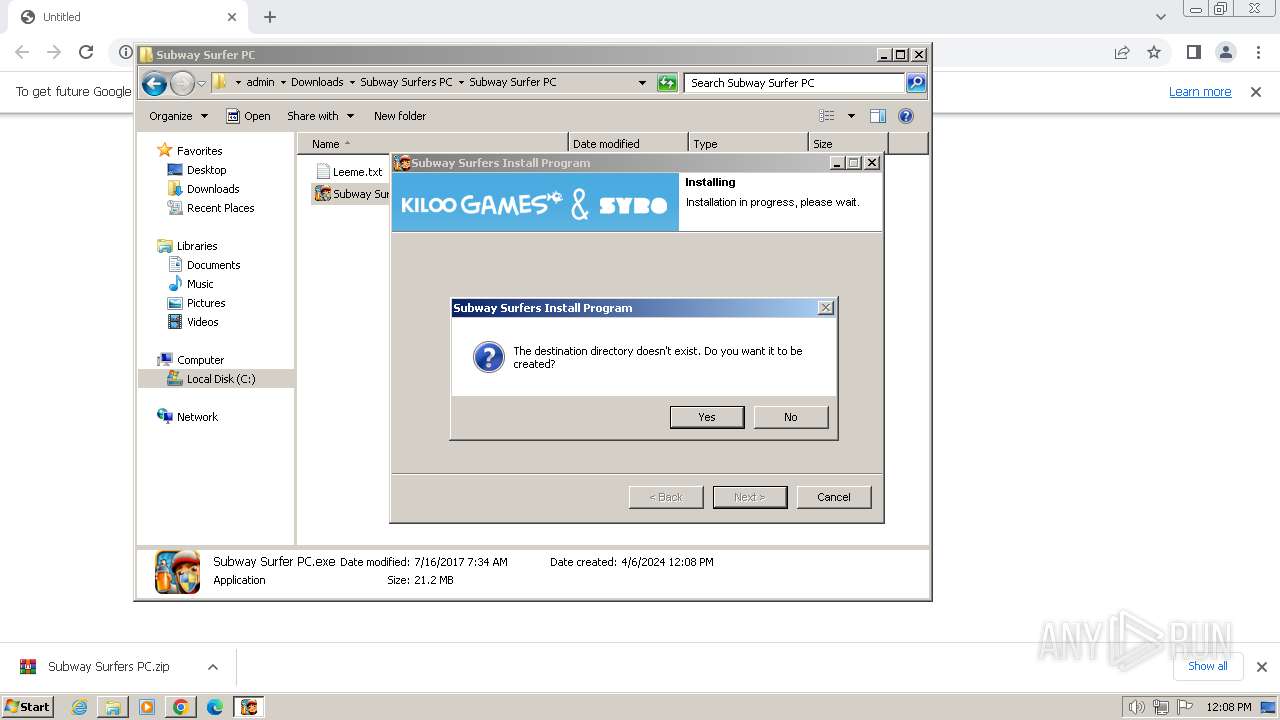This screenshot has height=720, width=1280.
Task: Select Recent Places in navigation pane
Action: 220,208
